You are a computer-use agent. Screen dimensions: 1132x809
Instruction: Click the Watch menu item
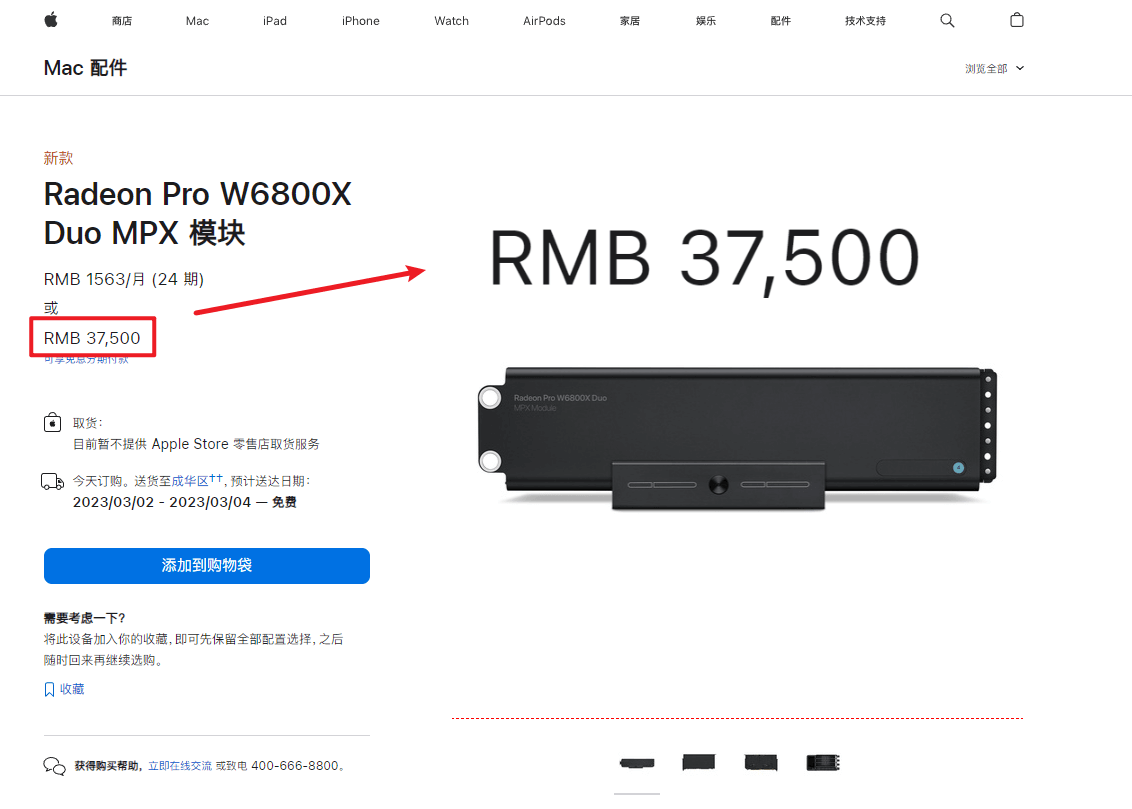coord(451,21)
